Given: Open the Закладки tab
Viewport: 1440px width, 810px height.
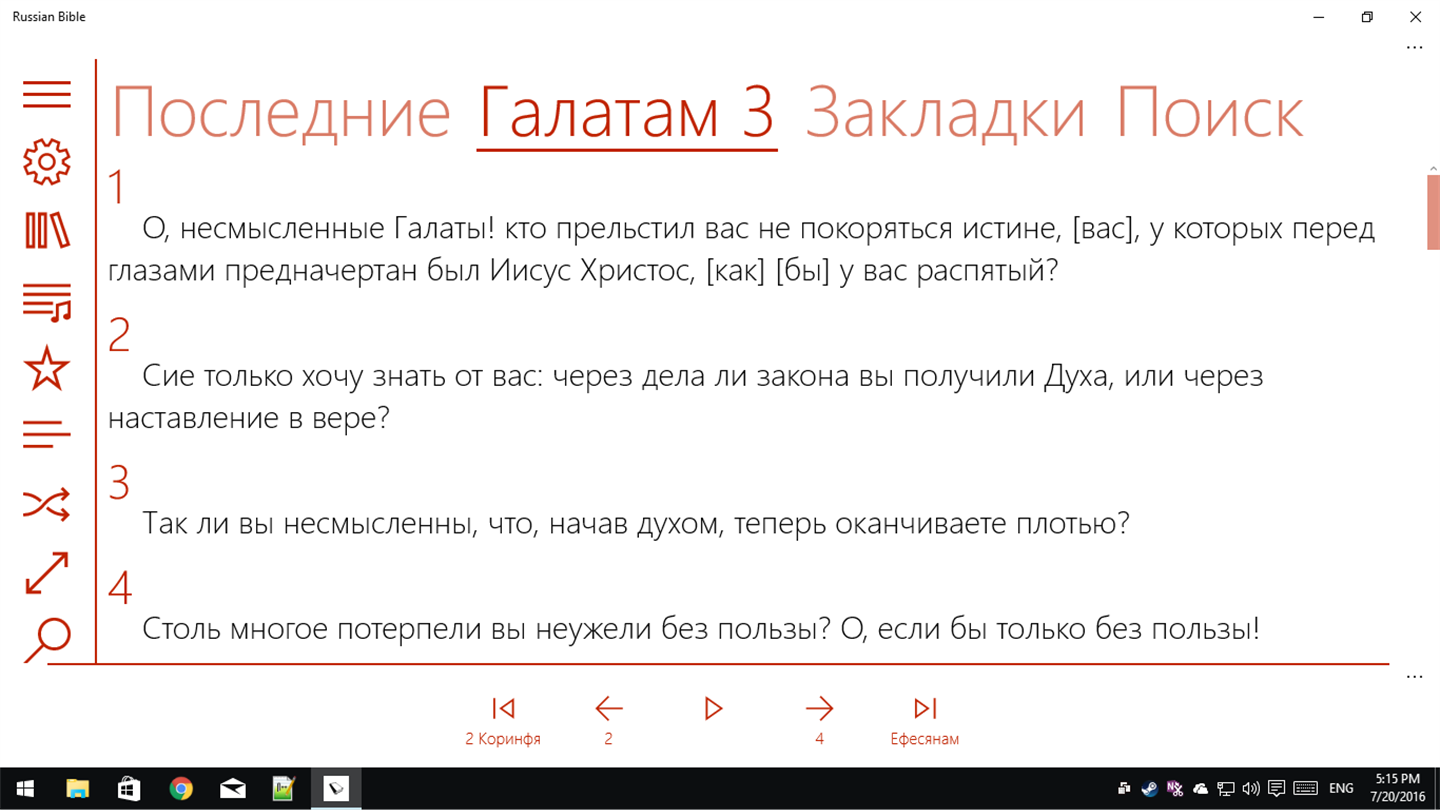Looking at the screenshot, I should click(x=945, y=113).
